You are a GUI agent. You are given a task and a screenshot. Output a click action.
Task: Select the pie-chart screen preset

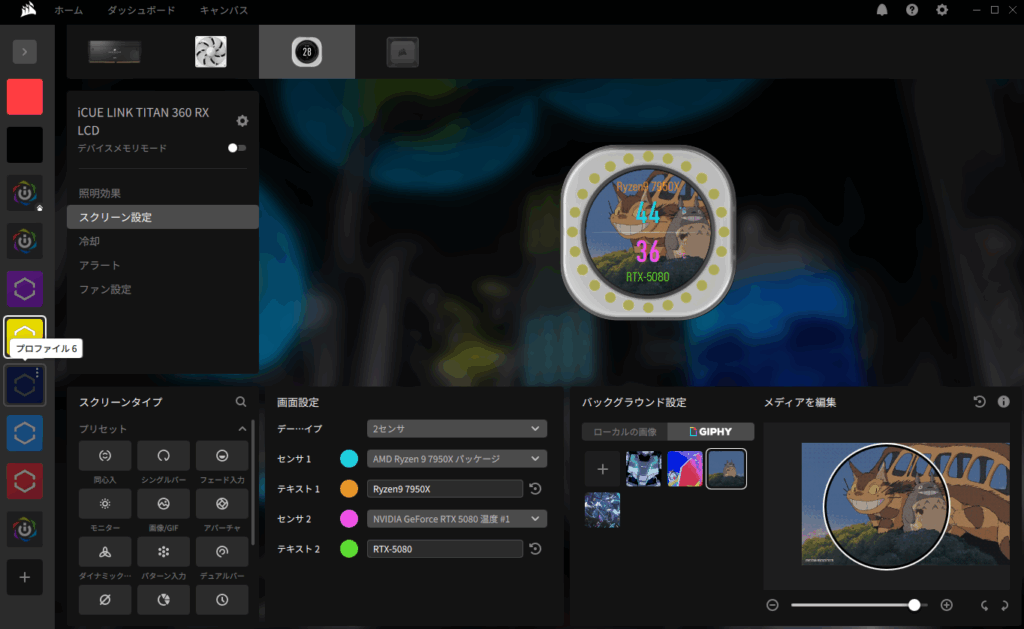(163, 600)
